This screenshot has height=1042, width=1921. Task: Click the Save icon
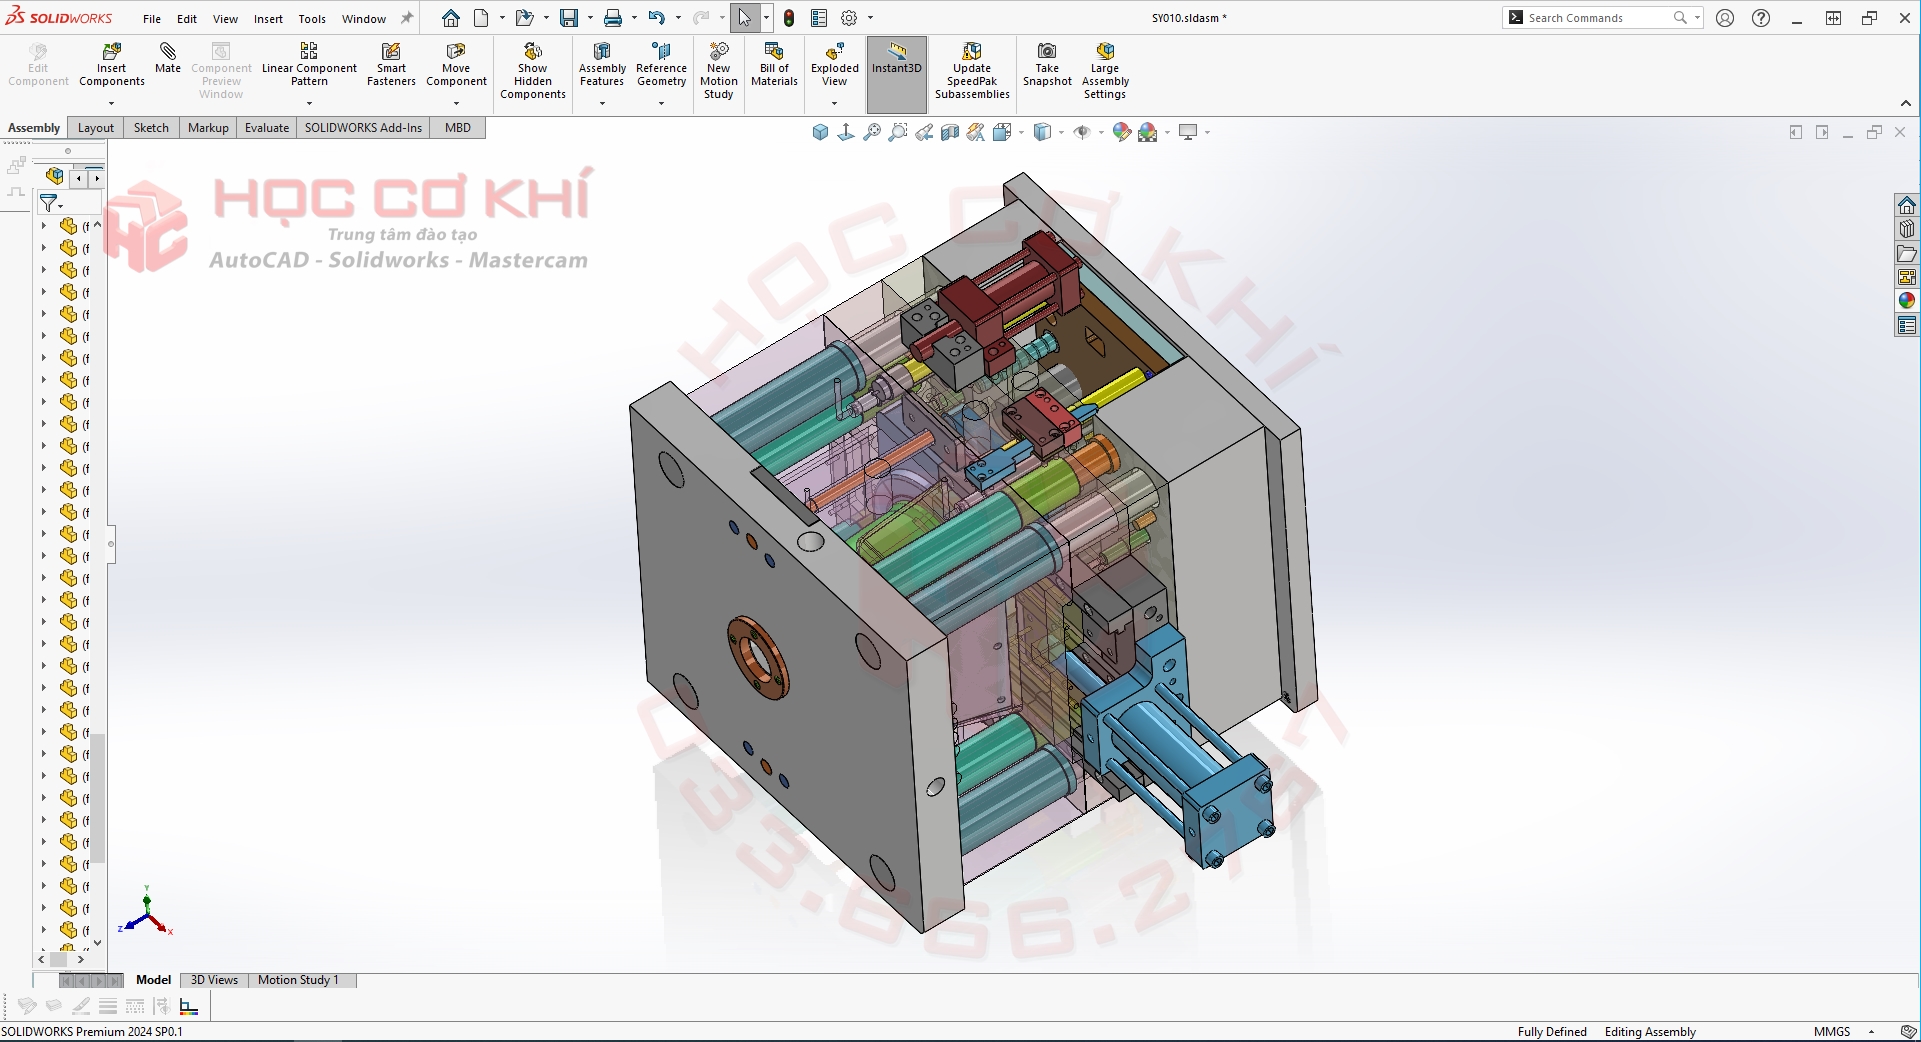(x=569, y=18)
